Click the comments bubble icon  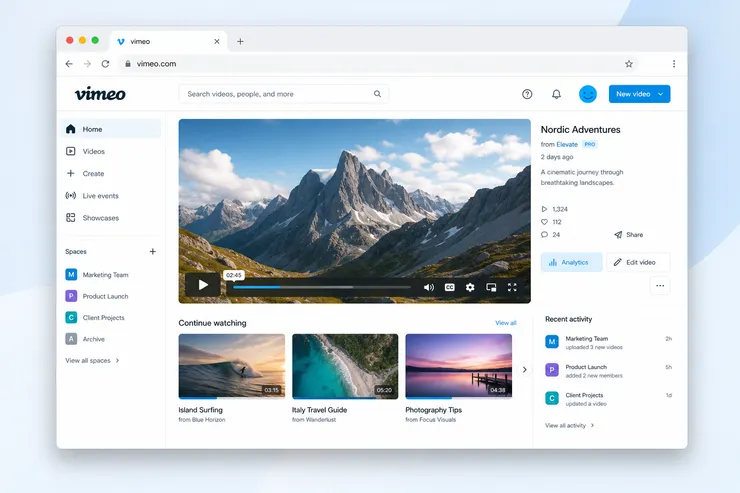pyautogui.click(x=544, y=234)
